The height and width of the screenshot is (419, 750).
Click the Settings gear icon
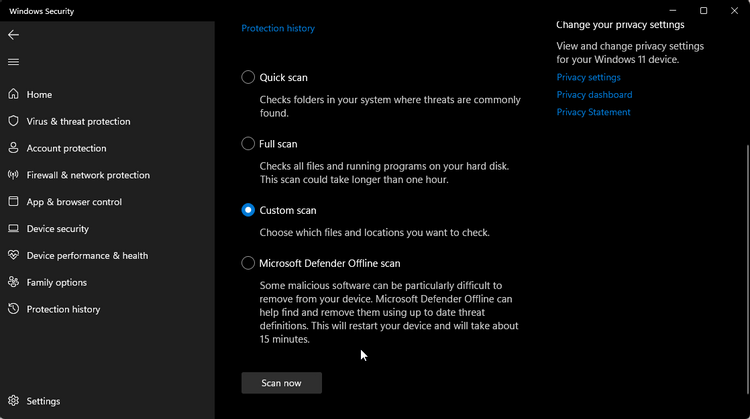point(13,401)
